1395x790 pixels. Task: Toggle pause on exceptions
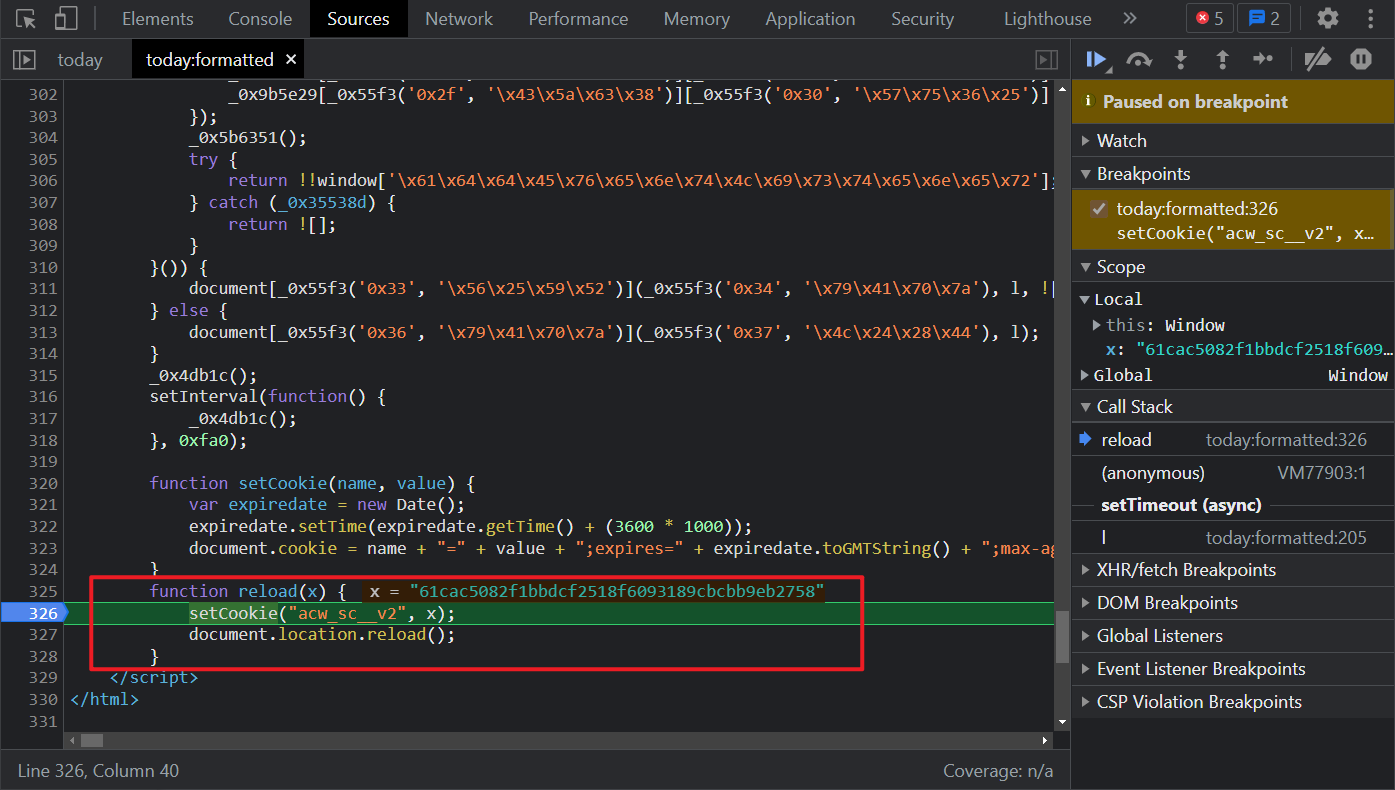pyautogui.click(x=1360, y=60)
